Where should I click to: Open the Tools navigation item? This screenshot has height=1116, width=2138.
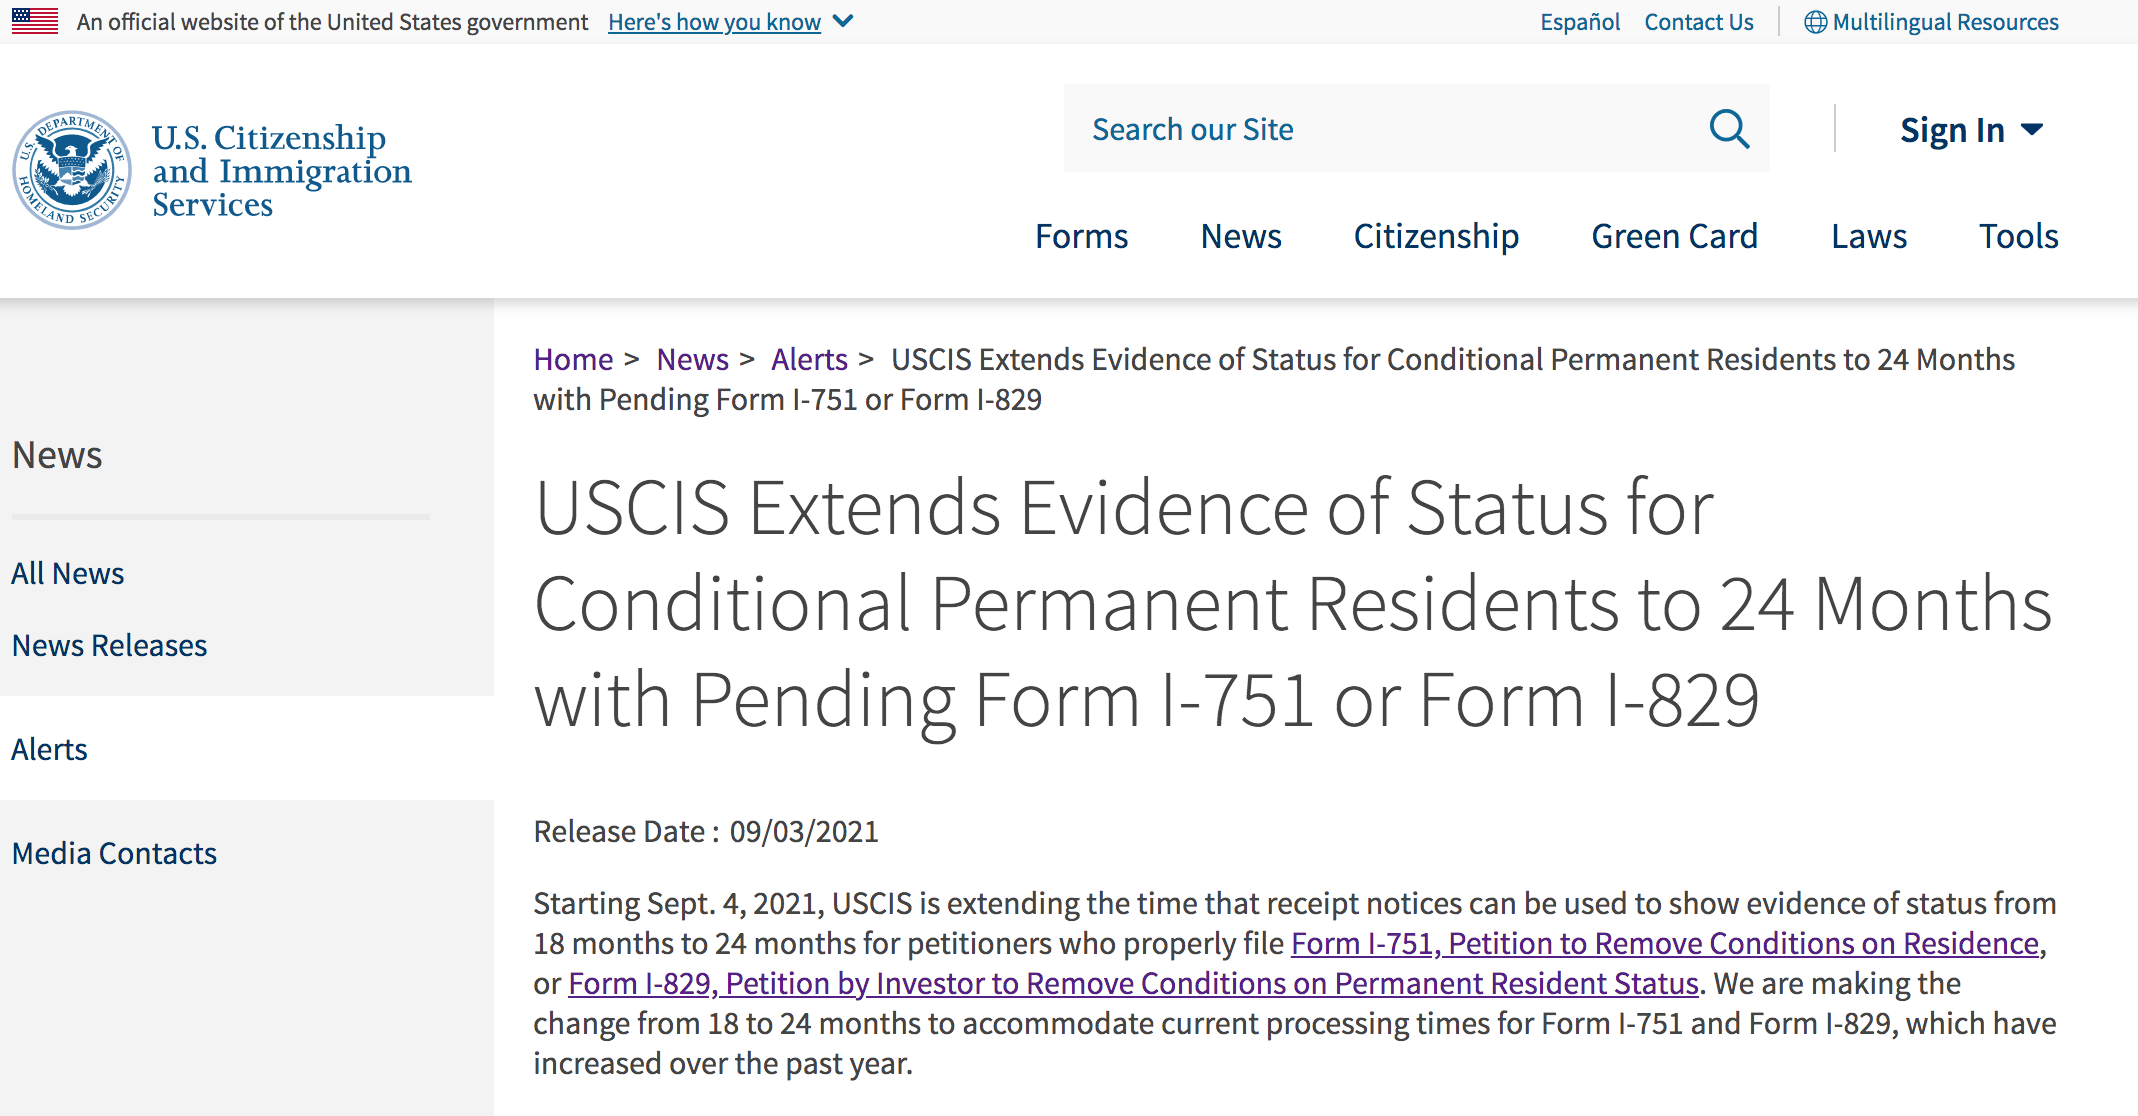point(2019,236)
